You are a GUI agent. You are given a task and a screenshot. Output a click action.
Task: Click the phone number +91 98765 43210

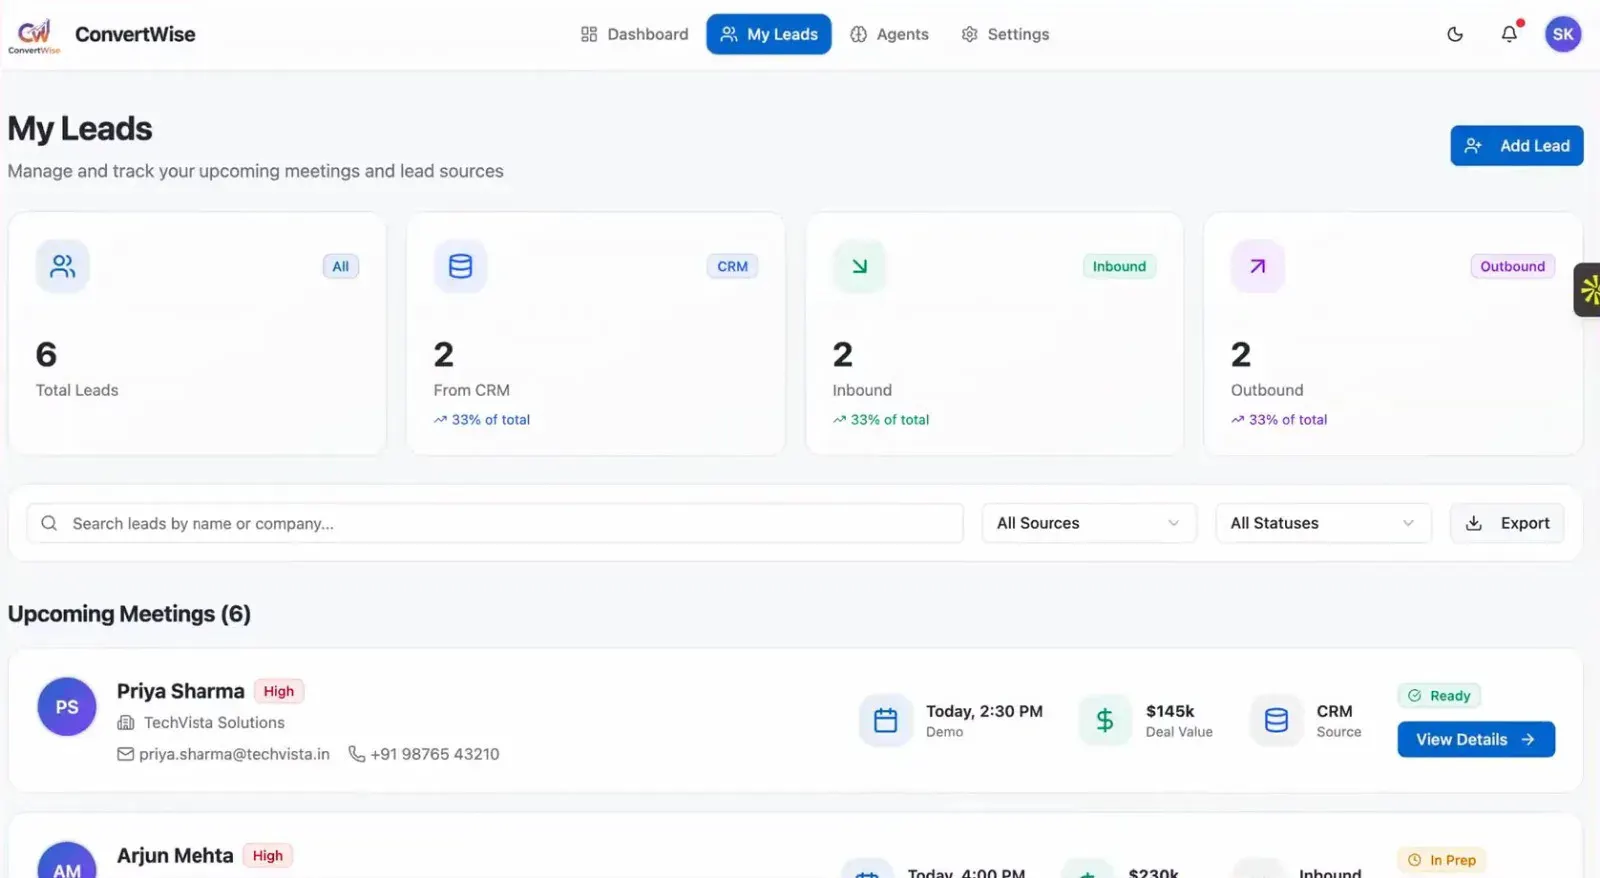click(434, 754)
